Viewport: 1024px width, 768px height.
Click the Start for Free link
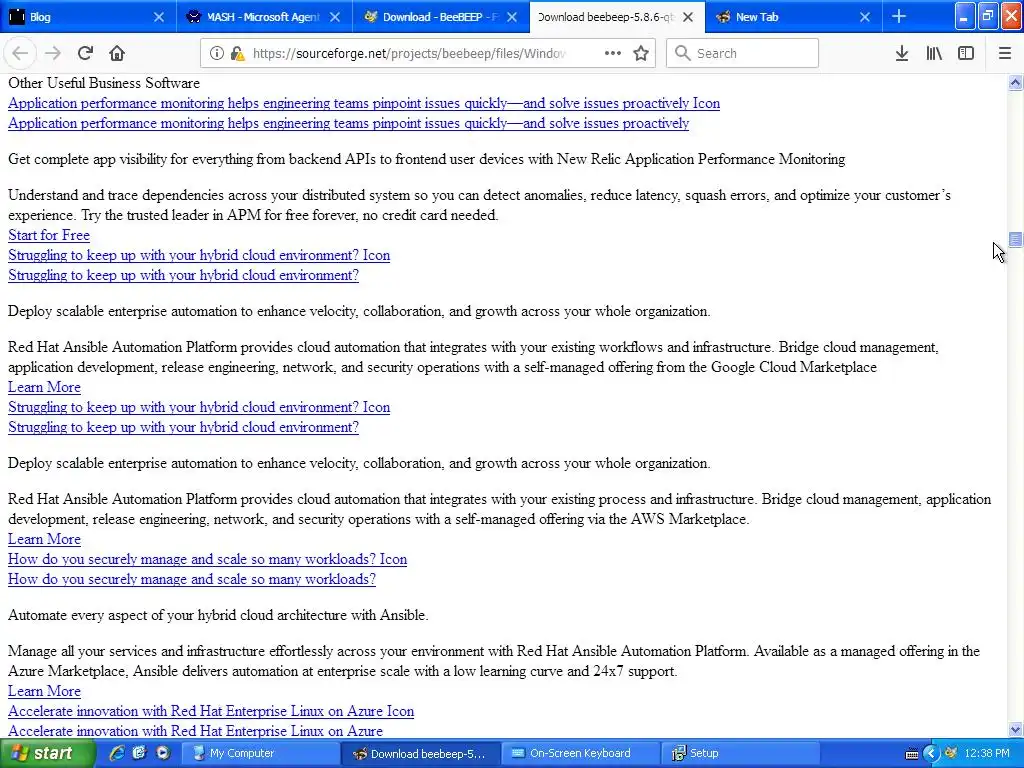click(x=49, y=235)
